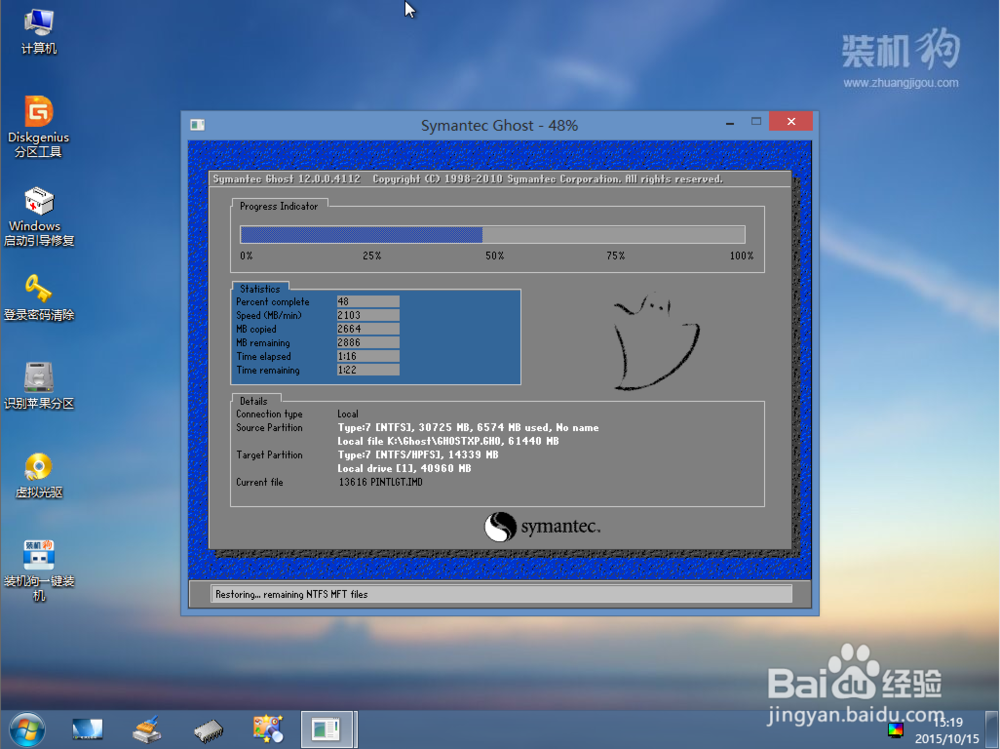Click the GHOSTXP.GHO local file line
The width and height of the screenshot is (1000, 749).
tap(448, 441)
